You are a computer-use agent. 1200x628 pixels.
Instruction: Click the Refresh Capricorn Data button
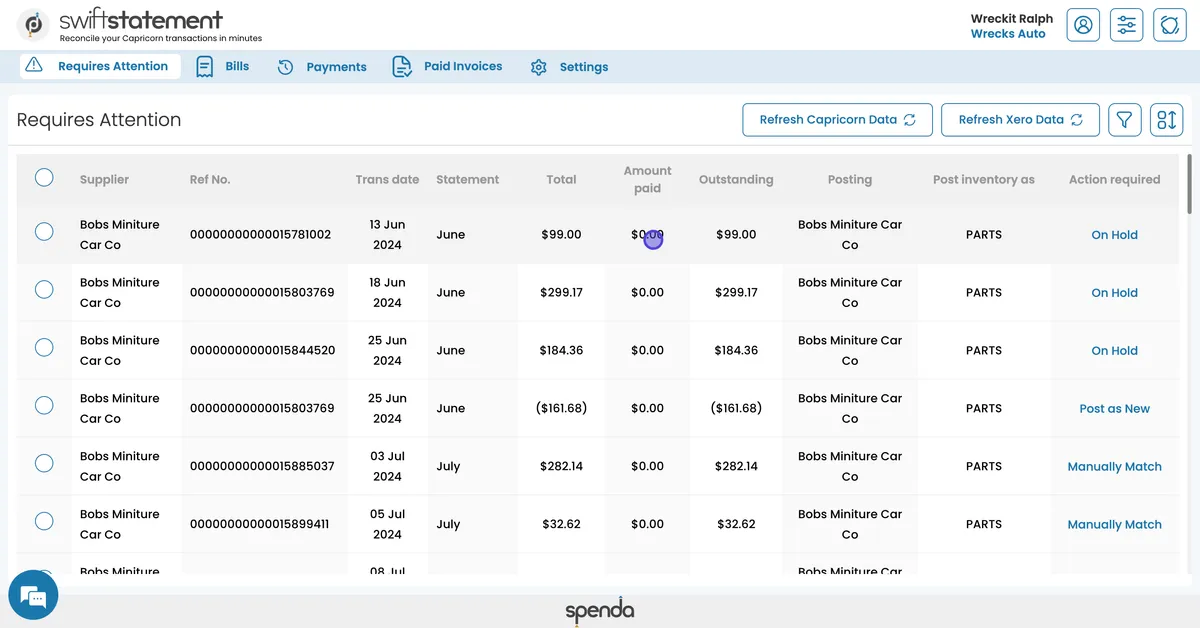point(837,119)
